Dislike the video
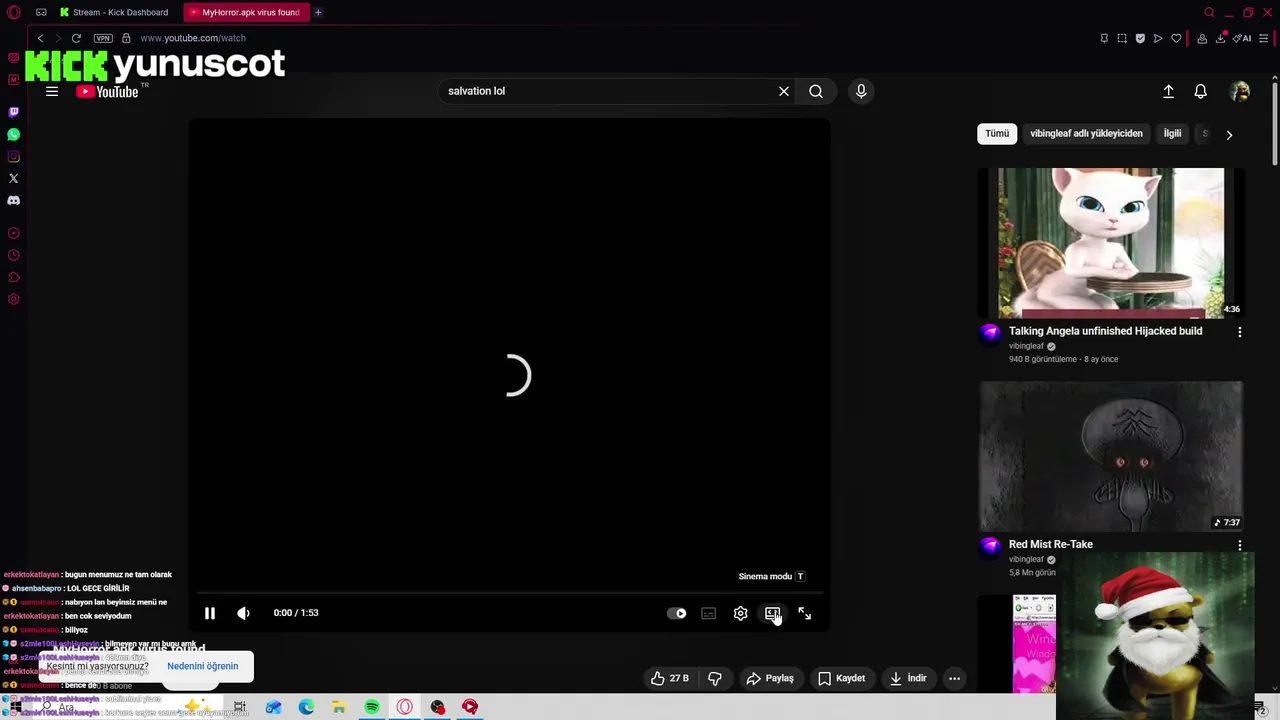Screen dimensions: 1280x720 coord(714,678)
